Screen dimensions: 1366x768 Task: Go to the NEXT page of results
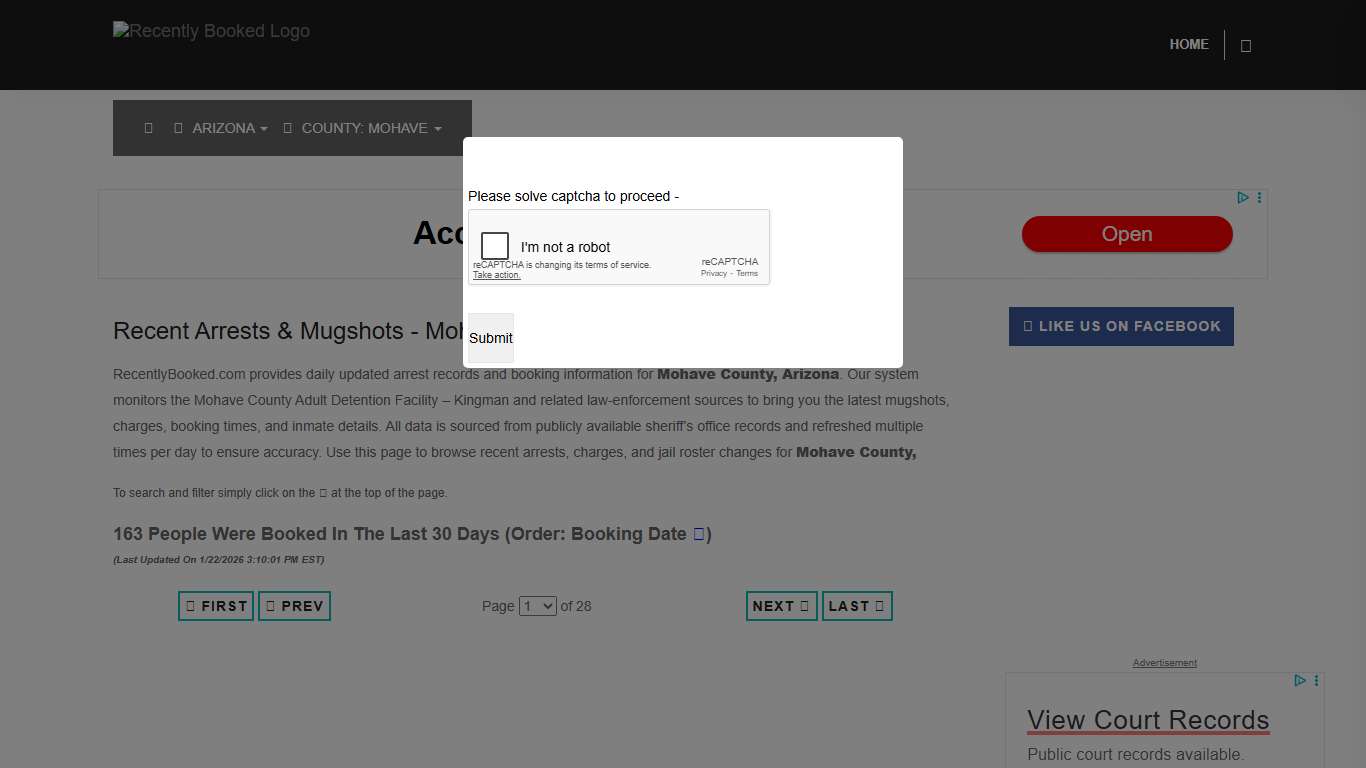[x=781, y=606]
